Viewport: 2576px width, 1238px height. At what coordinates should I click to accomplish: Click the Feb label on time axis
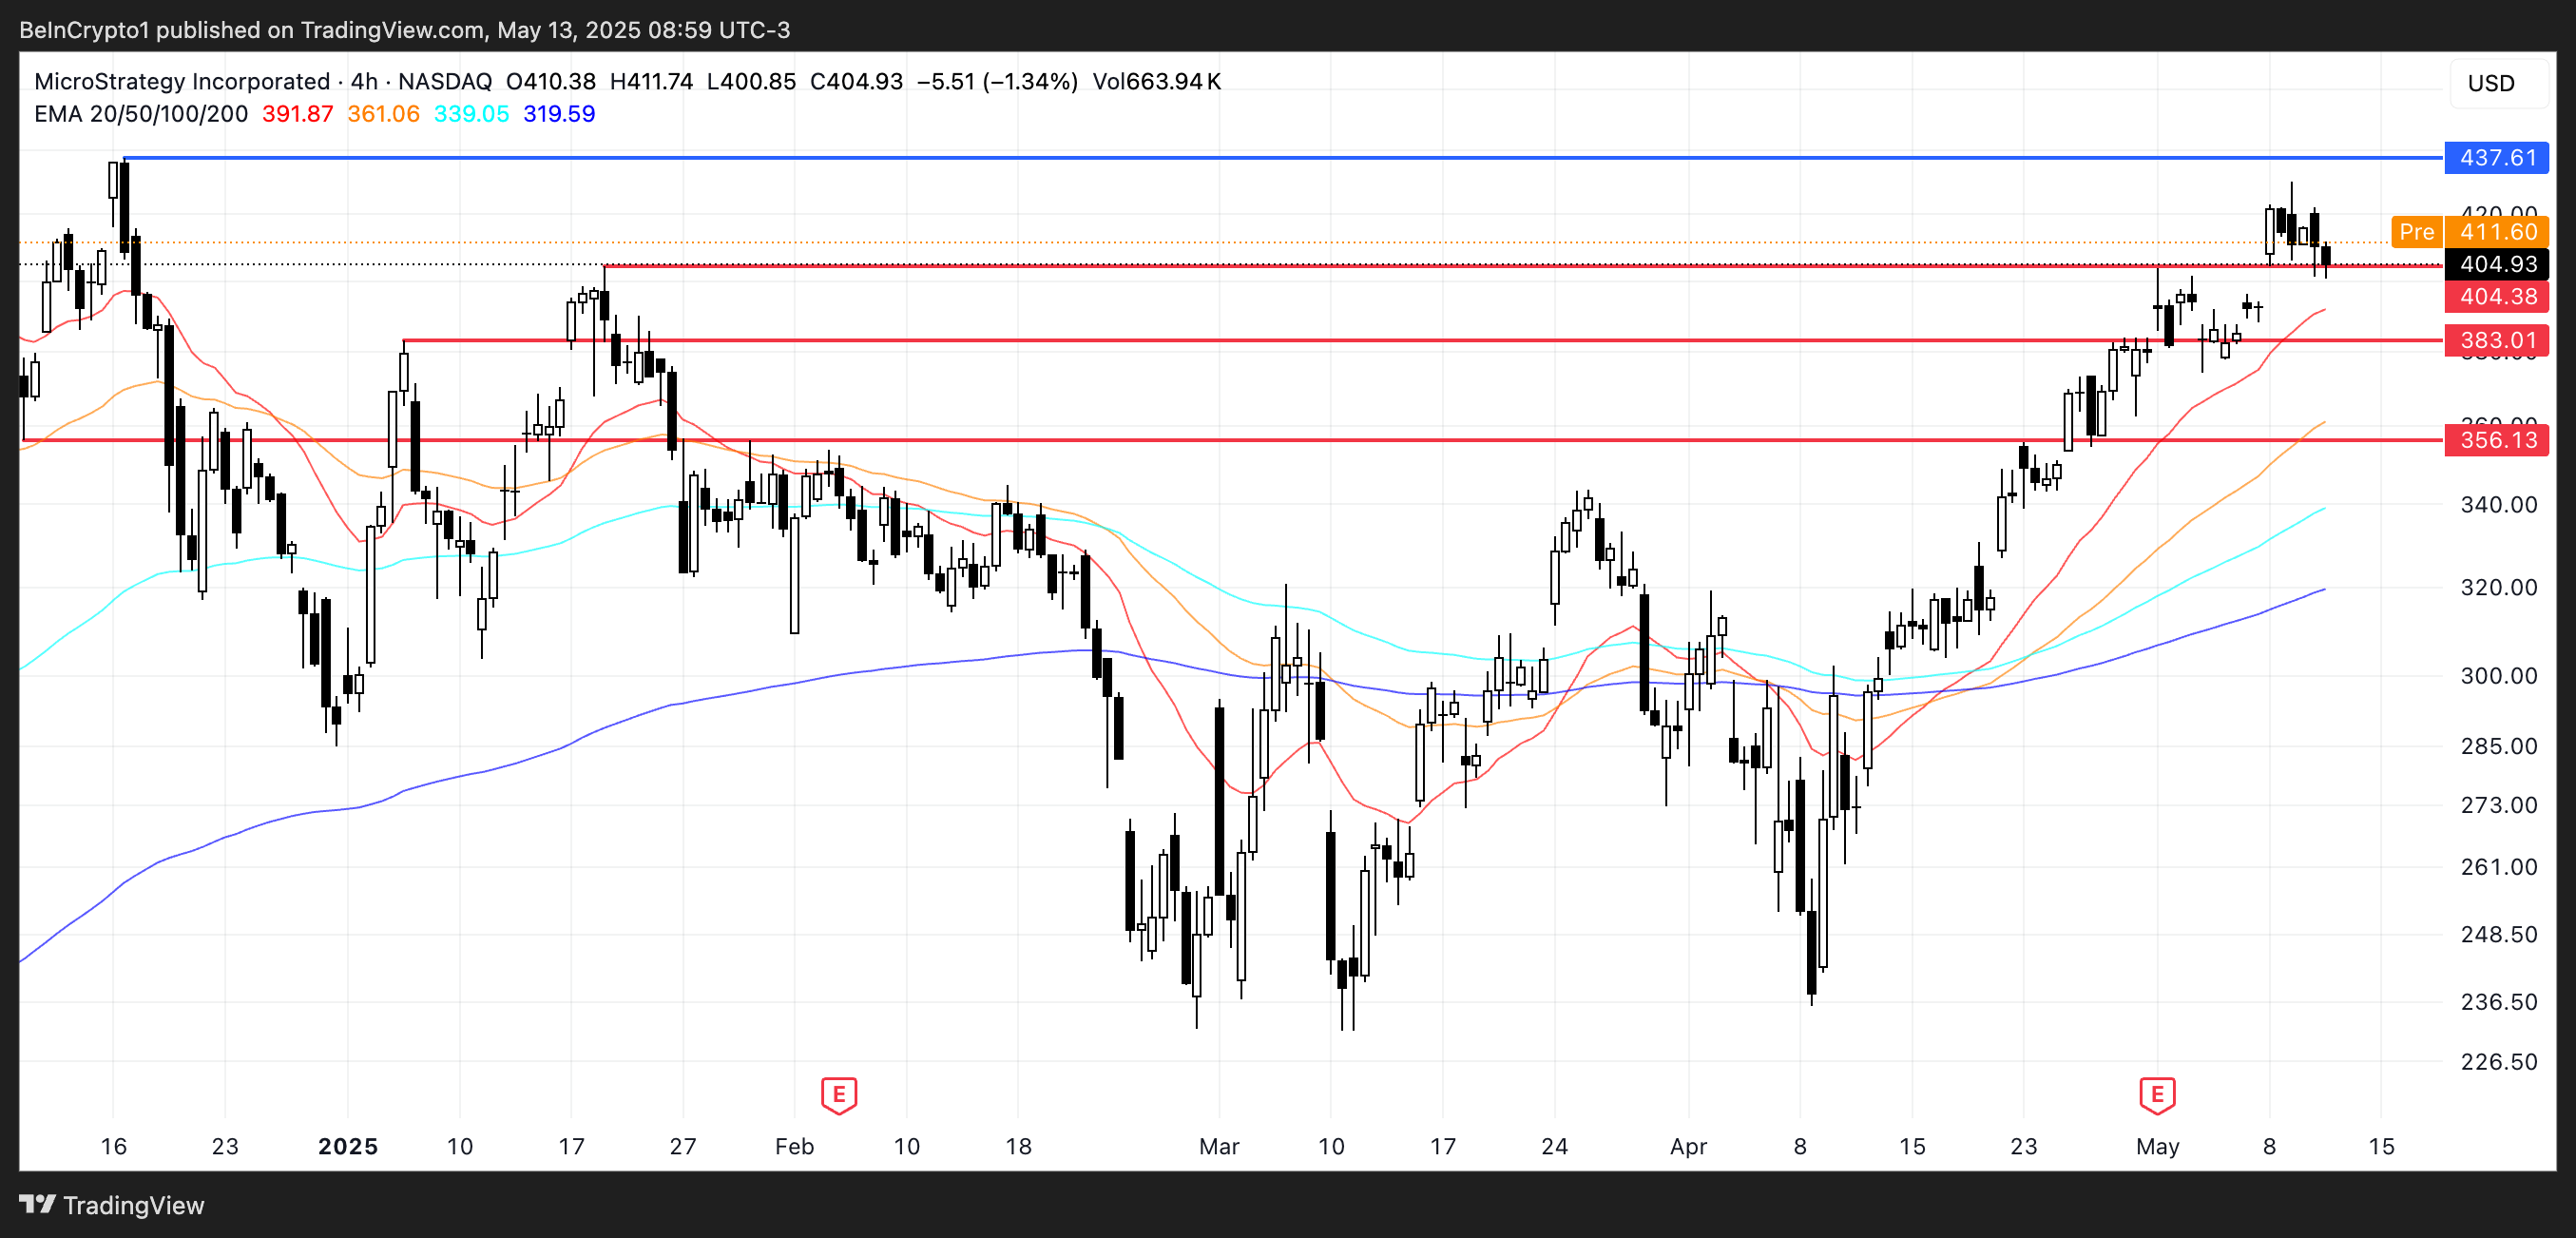794,1146
